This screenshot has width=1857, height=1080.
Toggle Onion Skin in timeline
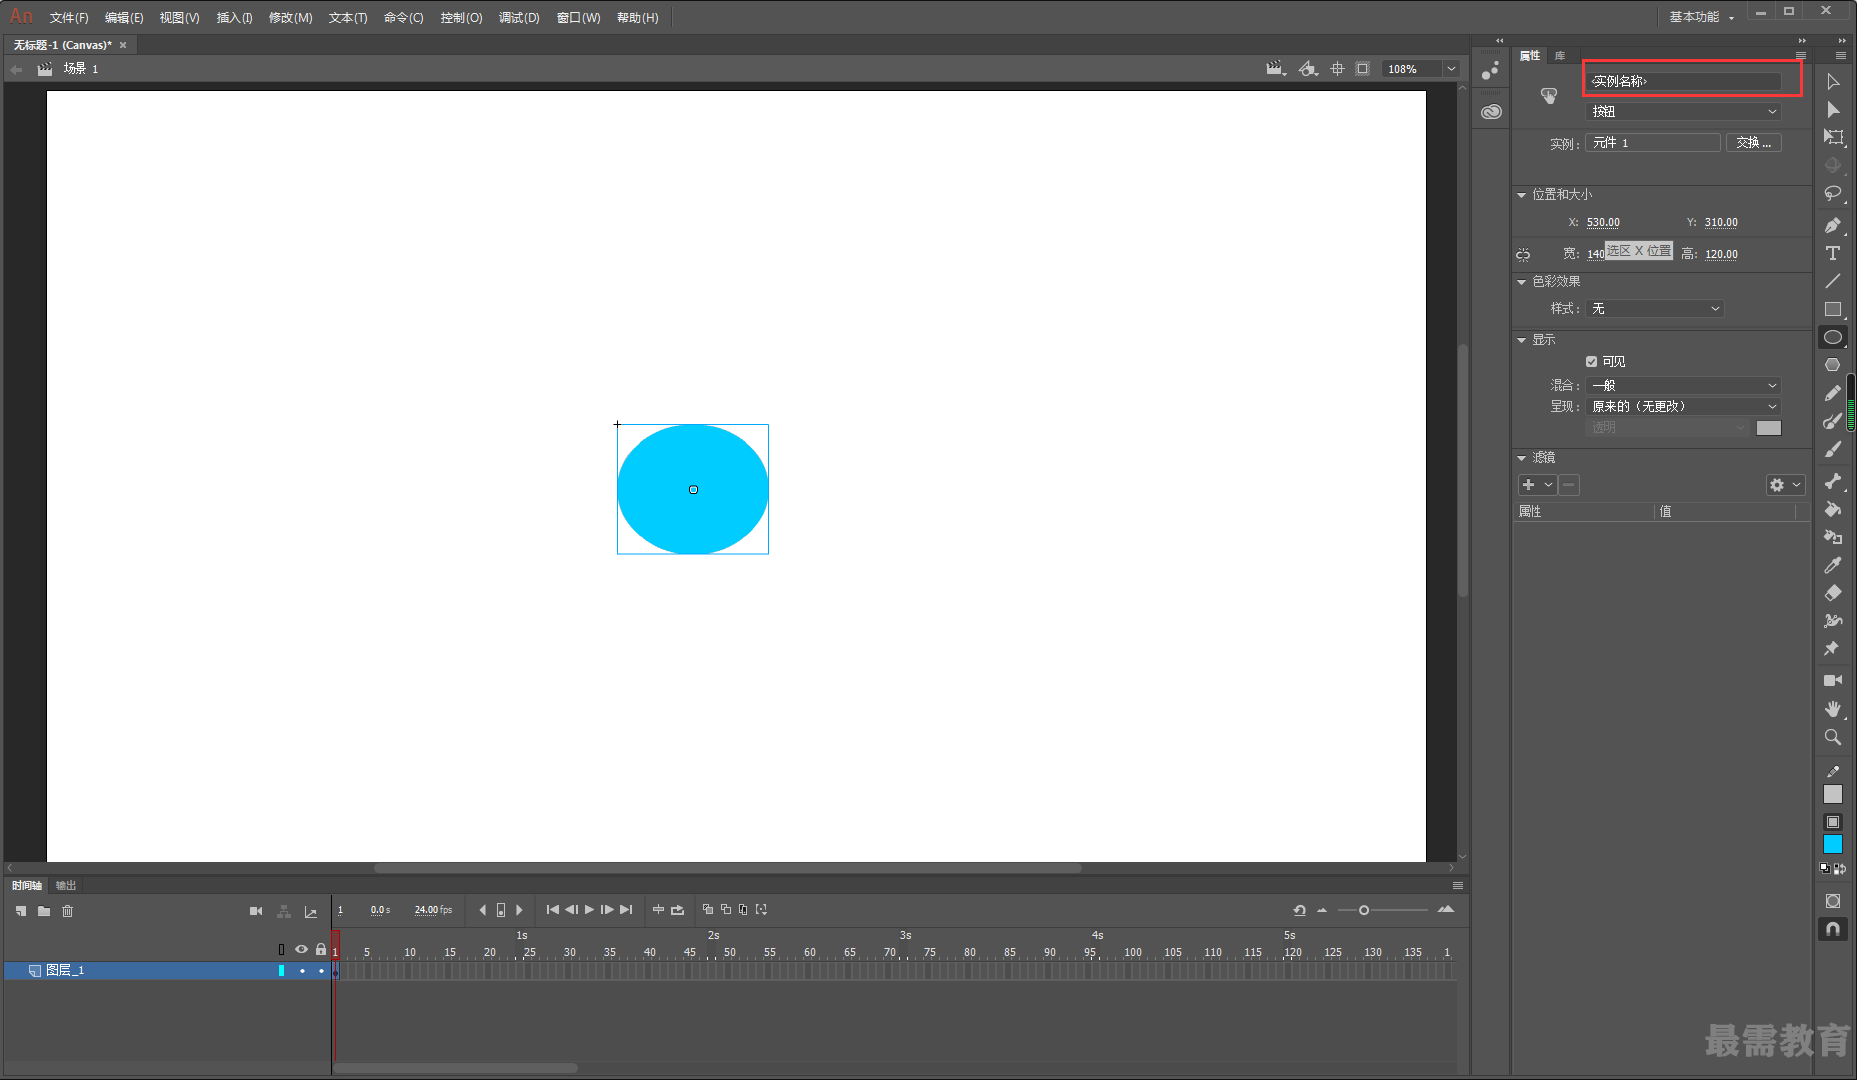tap(708, 910)
